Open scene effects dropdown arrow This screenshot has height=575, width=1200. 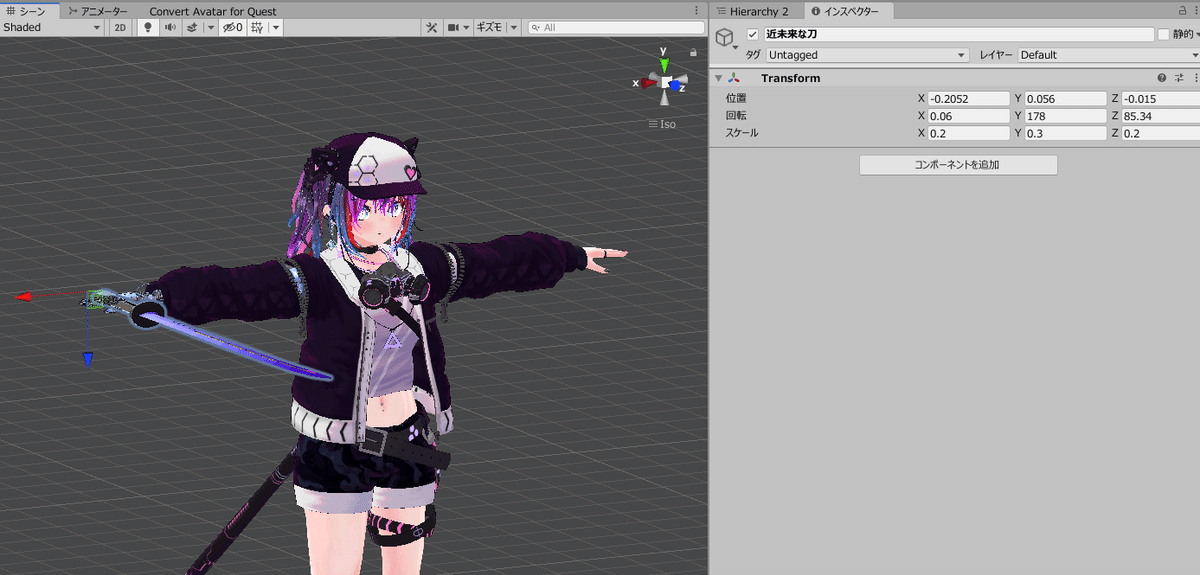tap(211, 28)
